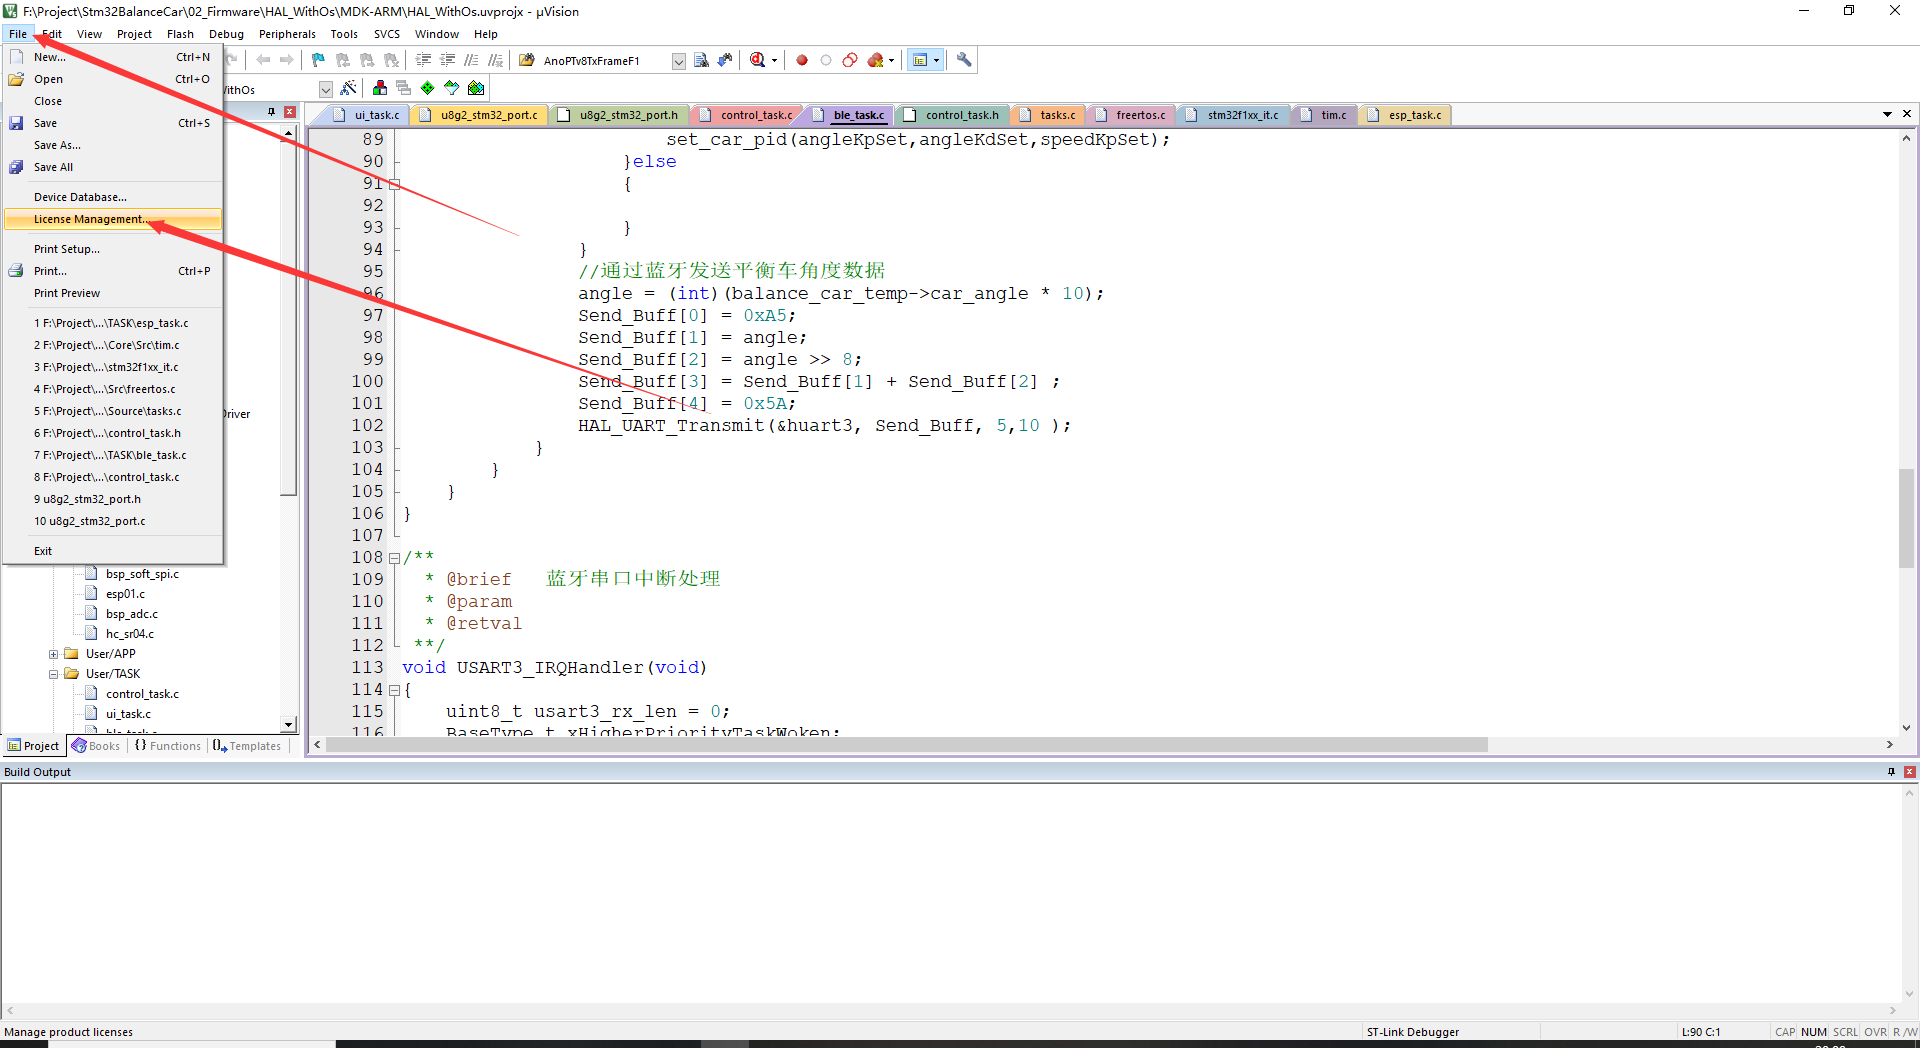
Task: Toggle bookmark with the blue flag icon
Action: 319,60
